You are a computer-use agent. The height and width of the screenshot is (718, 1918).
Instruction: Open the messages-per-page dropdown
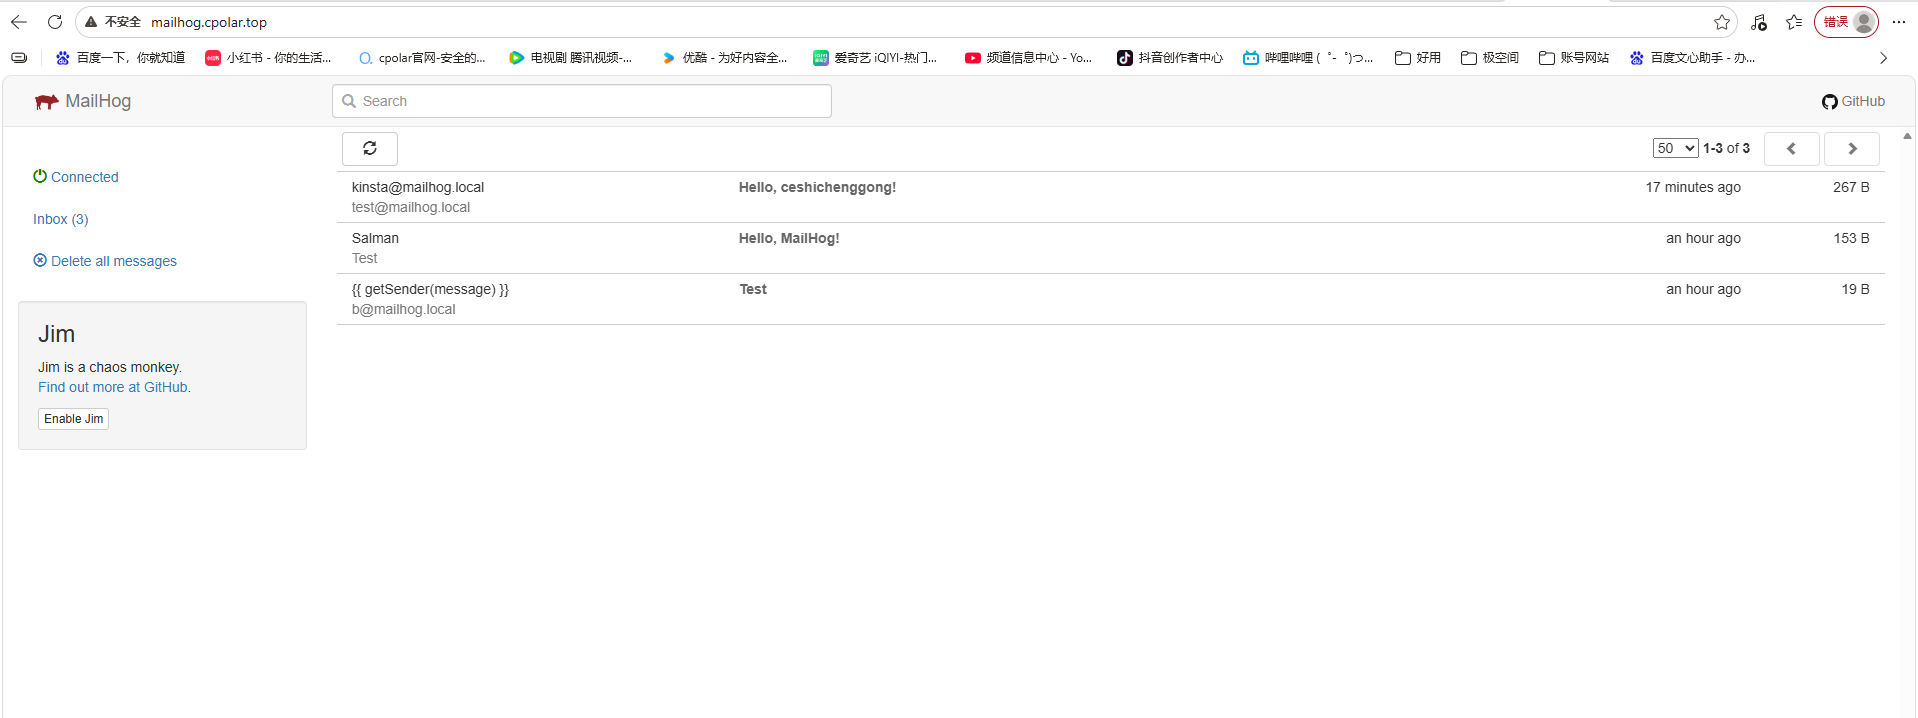[x=1674, y=148]
